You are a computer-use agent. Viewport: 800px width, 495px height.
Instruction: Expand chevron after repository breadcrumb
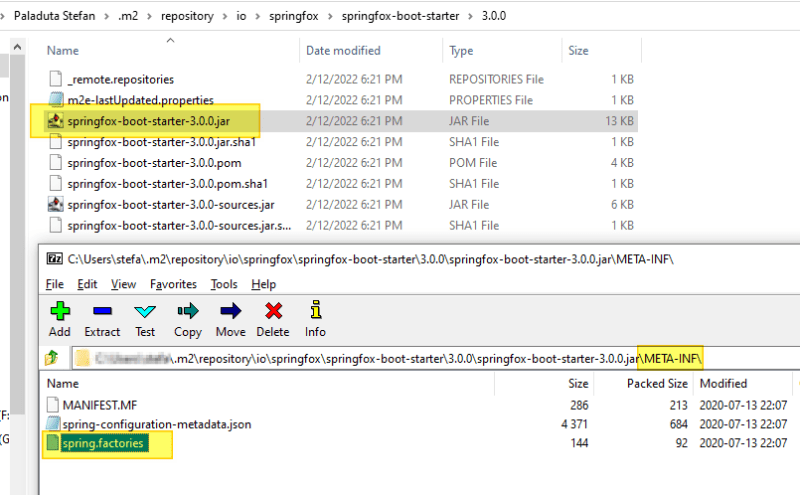click(x=225, y=16)
